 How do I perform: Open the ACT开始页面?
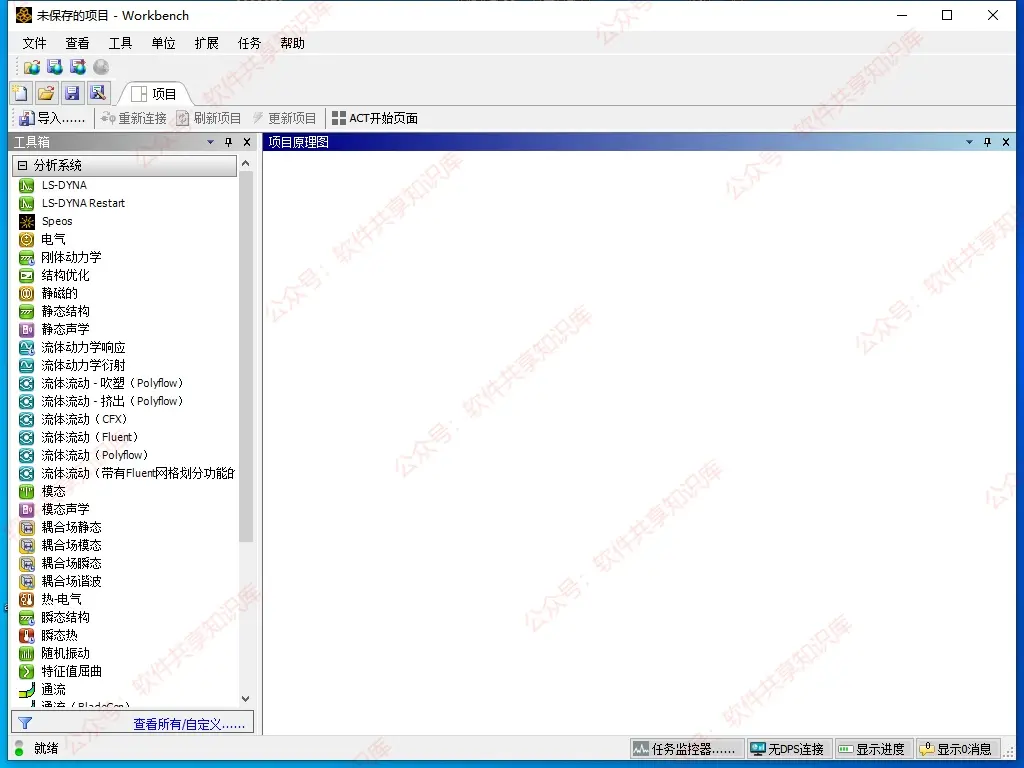[x=375, y=118]
